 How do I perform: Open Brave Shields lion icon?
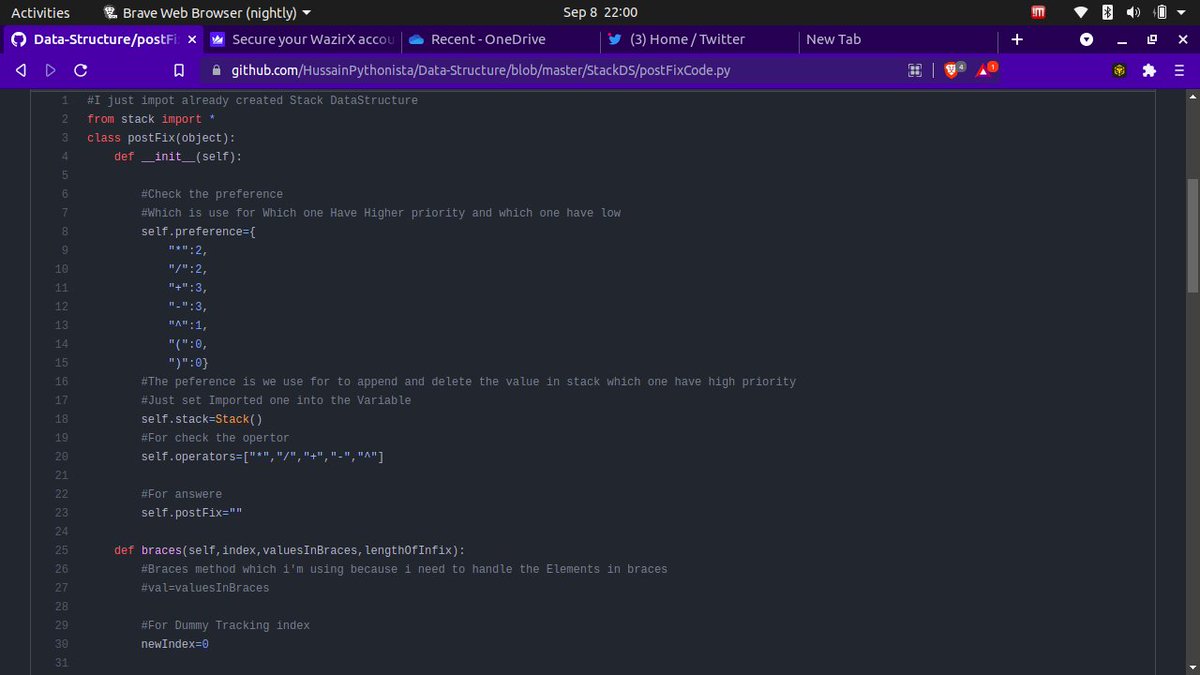(950, 70)
